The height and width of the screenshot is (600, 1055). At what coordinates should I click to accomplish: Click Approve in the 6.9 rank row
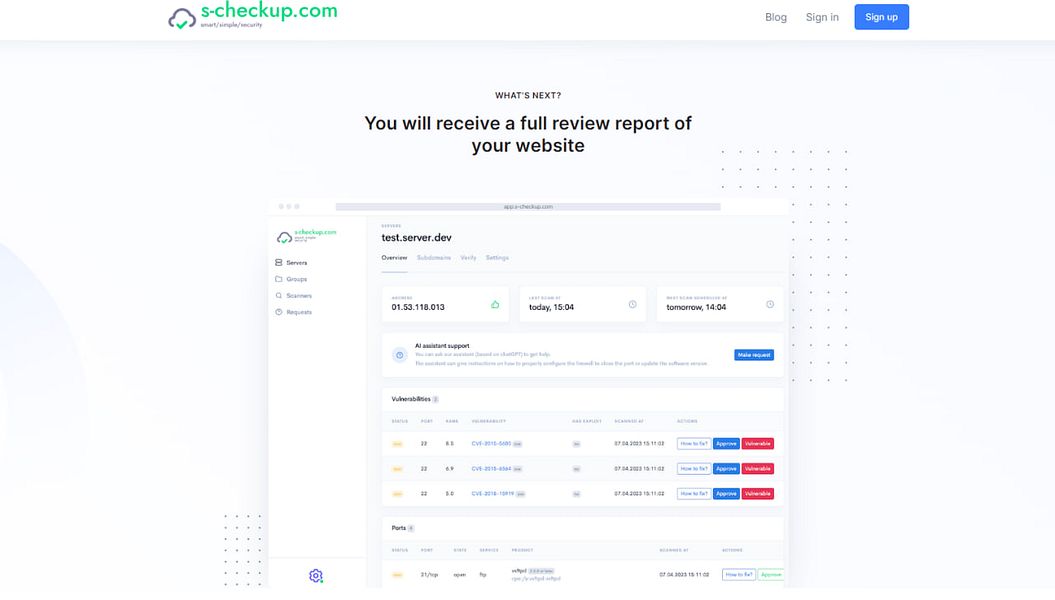[x=726, y=469]
